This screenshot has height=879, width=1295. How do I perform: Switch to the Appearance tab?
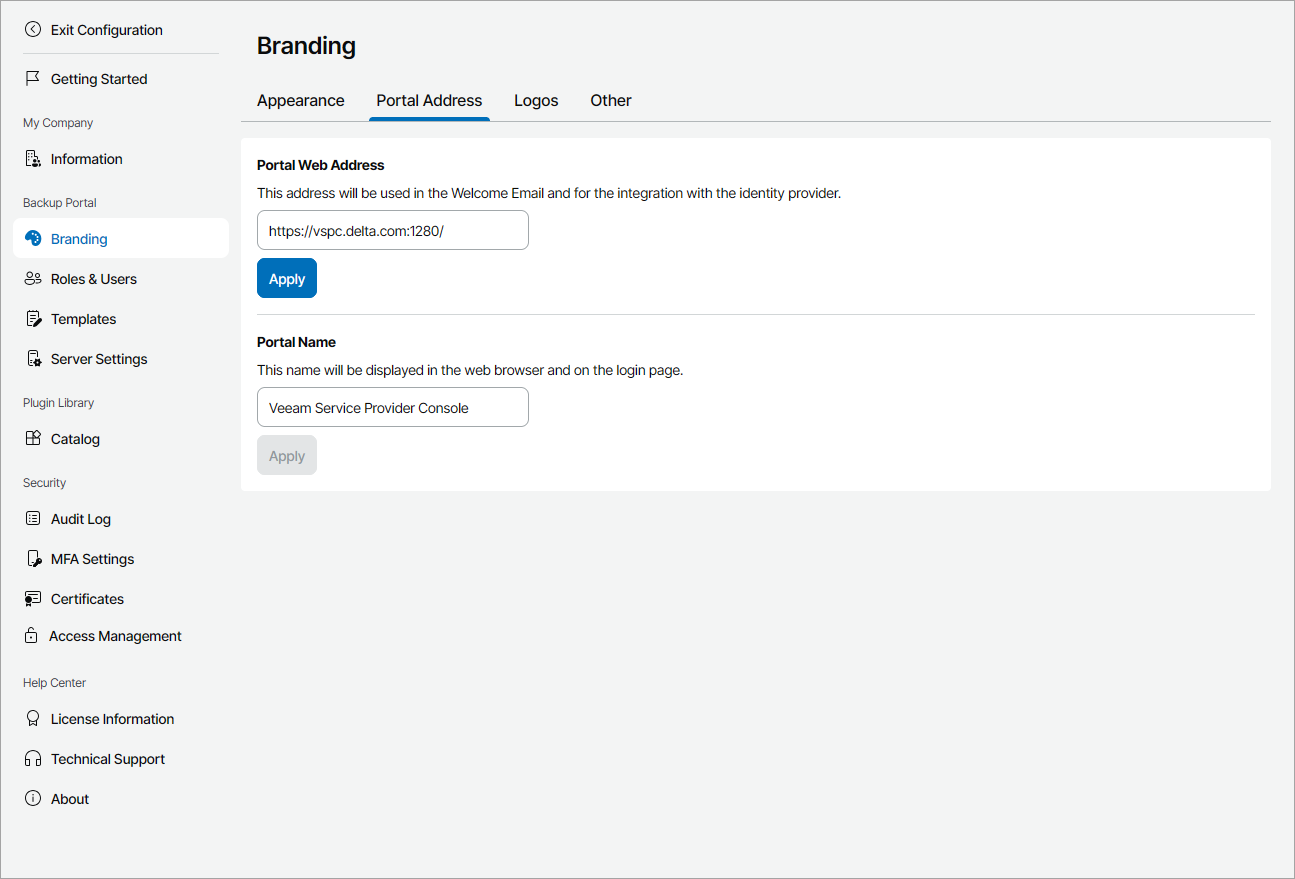pos(301,101)
